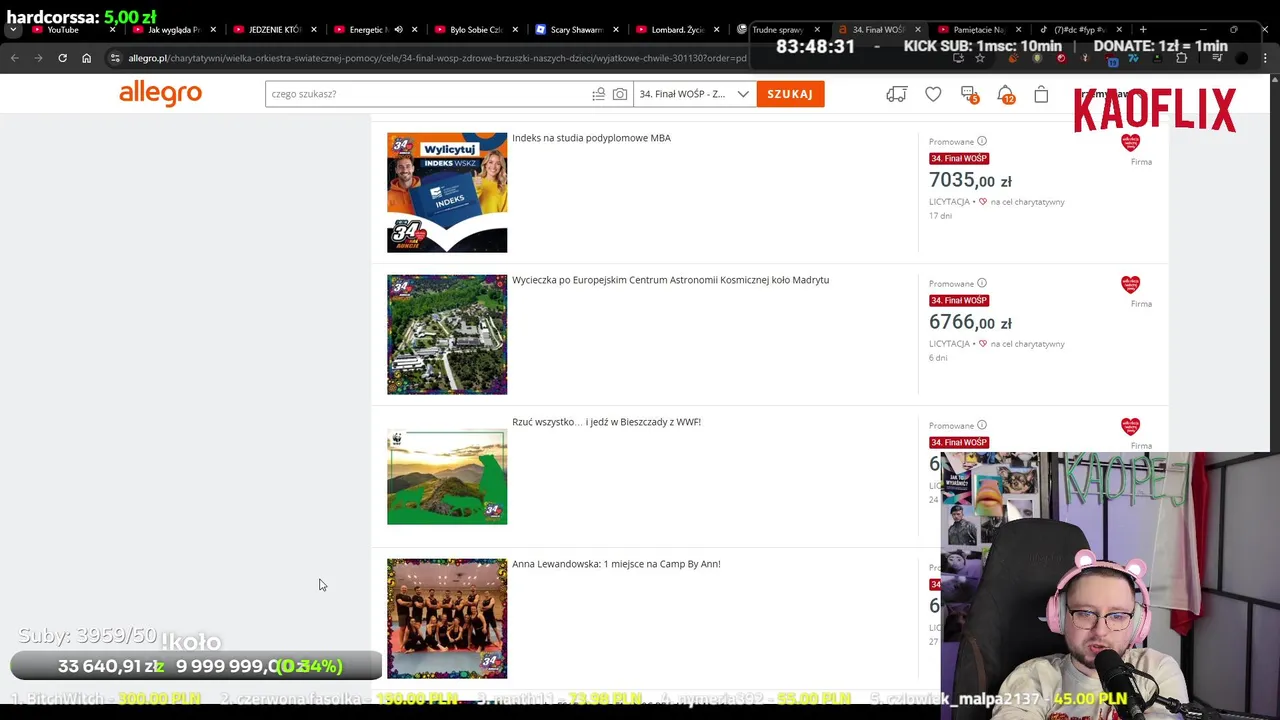Screen dimensions: 1280x720
Task: Click WOŚP heart seller logo on Madryt listing
Action: coord(1130,285)
